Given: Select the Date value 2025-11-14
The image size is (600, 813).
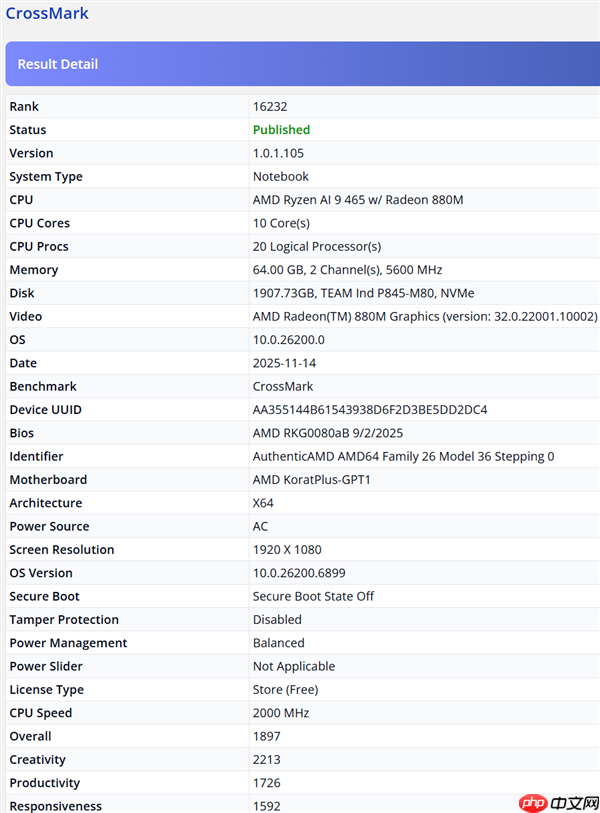Looking at the screenshot, I should pyautogui.click(x=283, y=363).
